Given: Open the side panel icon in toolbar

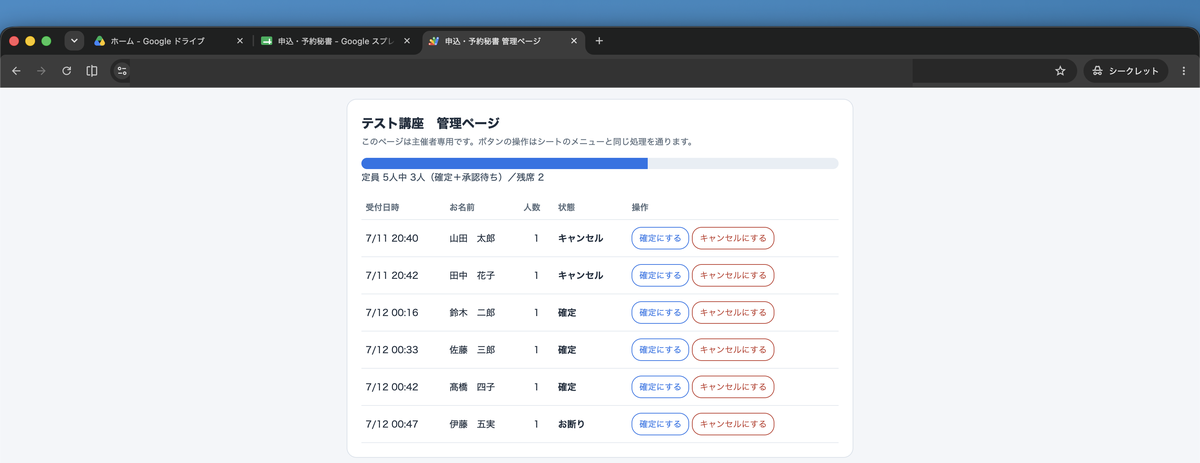Looking at the screenshot, I should click(x=92, y=71).
